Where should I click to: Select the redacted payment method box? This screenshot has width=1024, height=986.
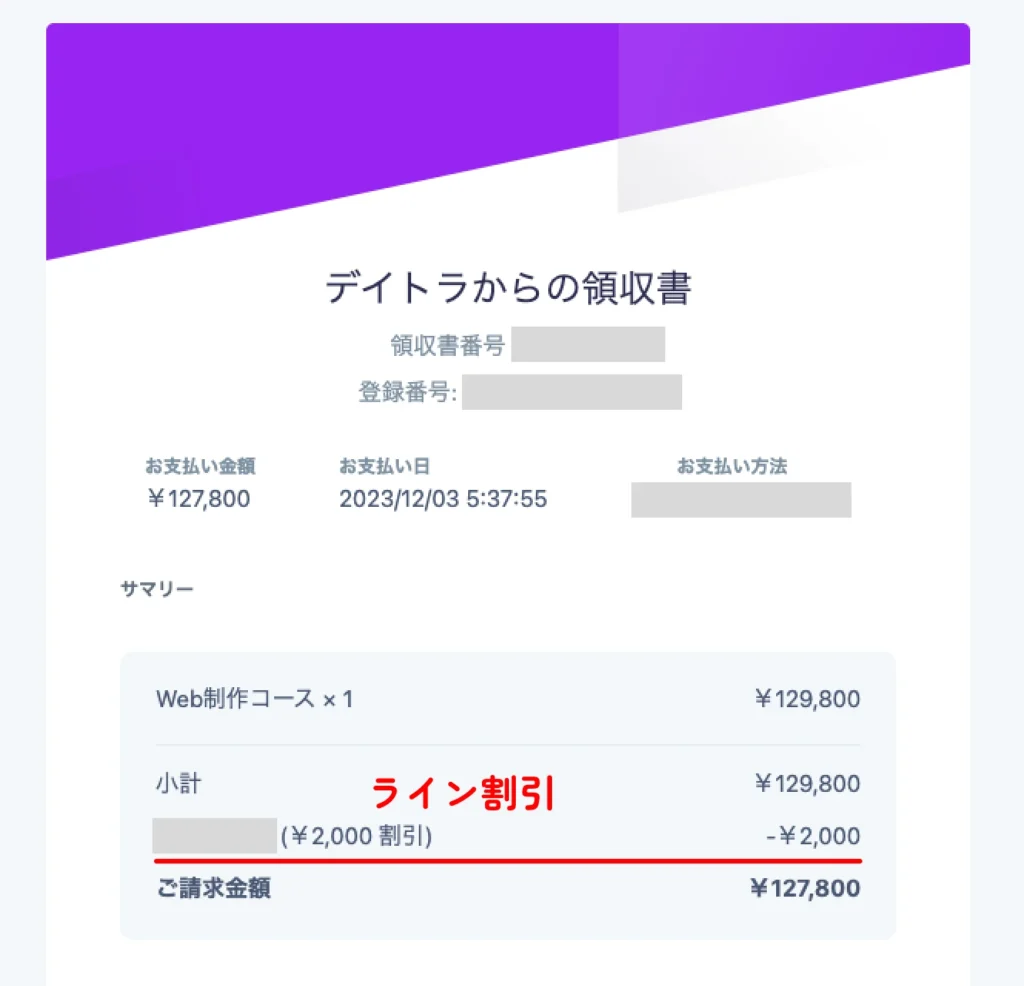coord(741,500)
